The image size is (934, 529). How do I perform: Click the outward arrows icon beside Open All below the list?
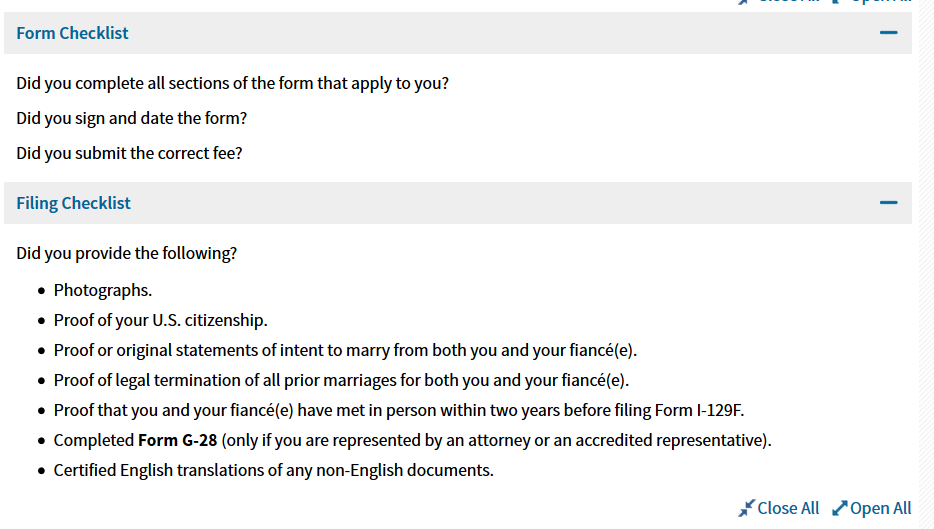(839, 508)
